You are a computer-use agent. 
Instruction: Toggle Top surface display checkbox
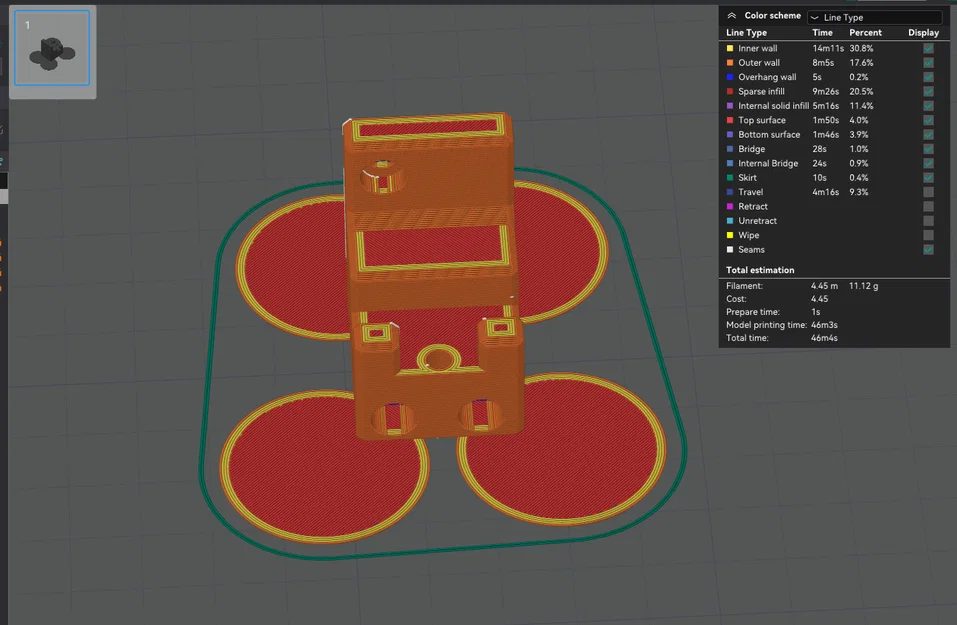click(928, 120)
